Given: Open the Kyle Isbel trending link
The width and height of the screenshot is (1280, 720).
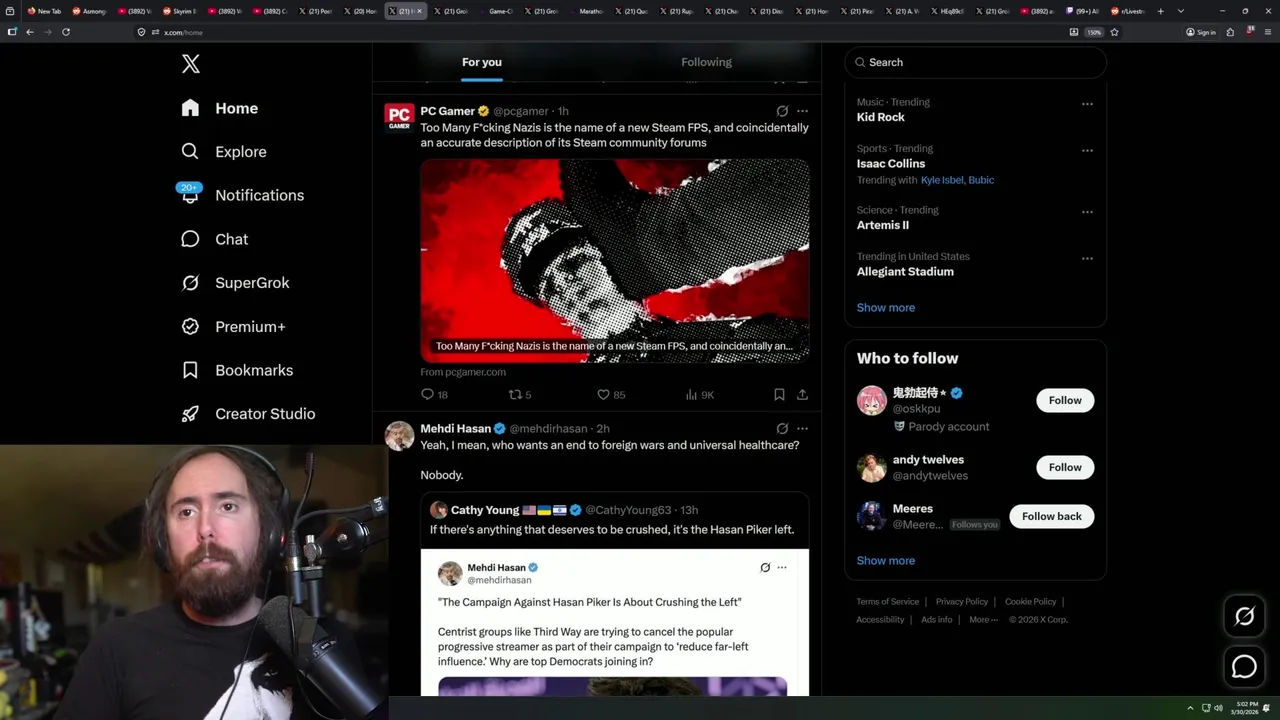Looking at the screenshot, I should coord(942,180).
